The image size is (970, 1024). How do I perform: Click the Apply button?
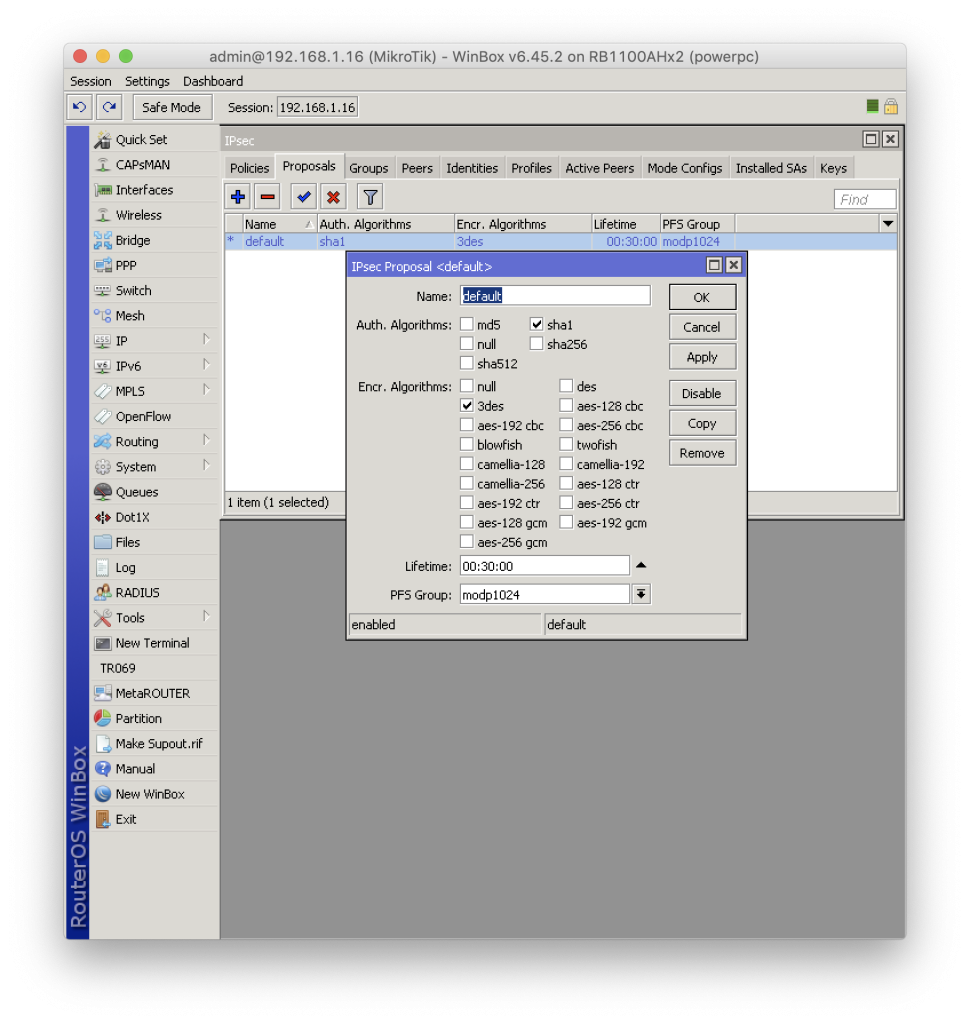pos(702,357)
